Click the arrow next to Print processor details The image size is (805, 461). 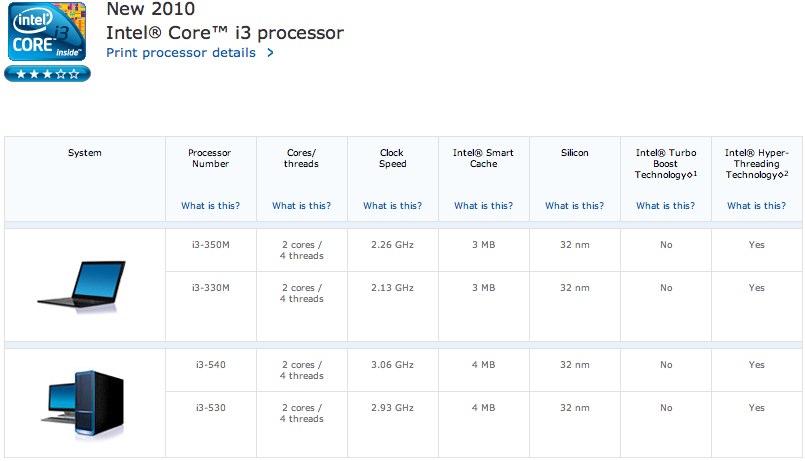[270, 53]
